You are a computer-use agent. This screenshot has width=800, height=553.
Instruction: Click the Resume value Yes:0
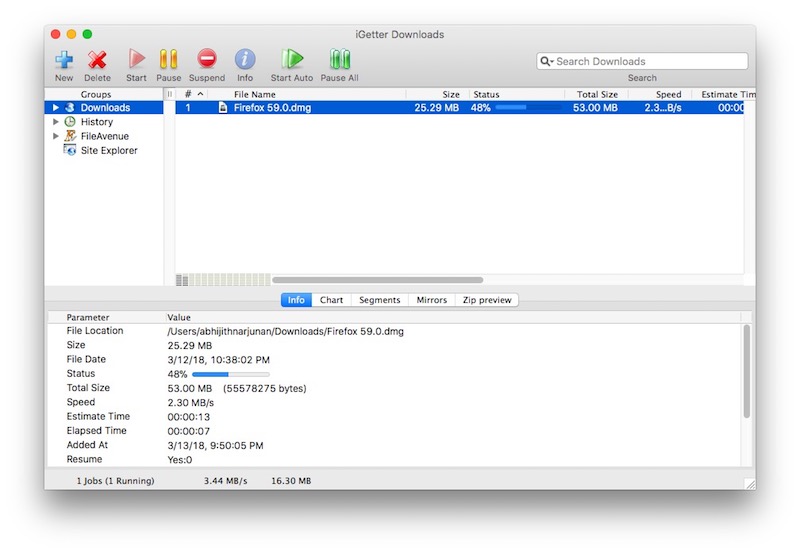[x=180, y=460]
